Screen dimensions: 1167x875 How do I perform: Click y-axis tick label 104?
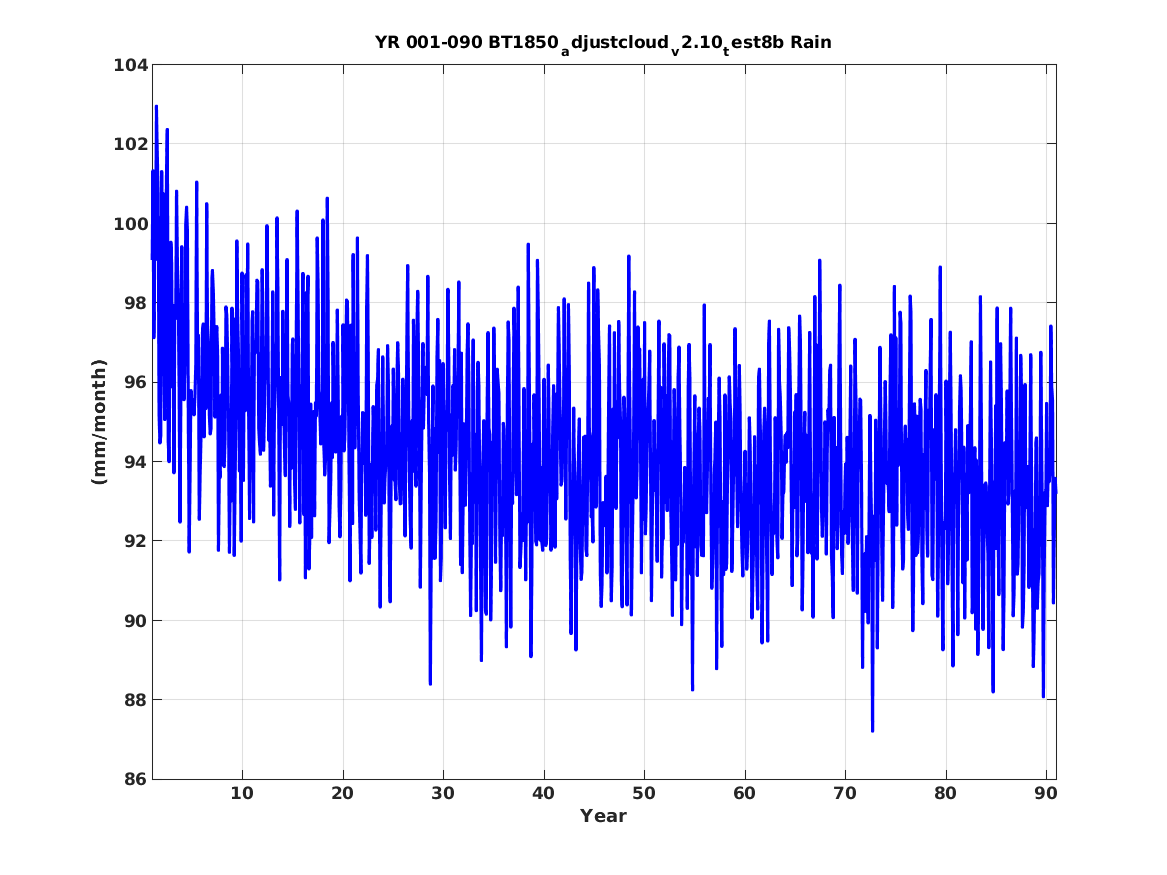130,65
